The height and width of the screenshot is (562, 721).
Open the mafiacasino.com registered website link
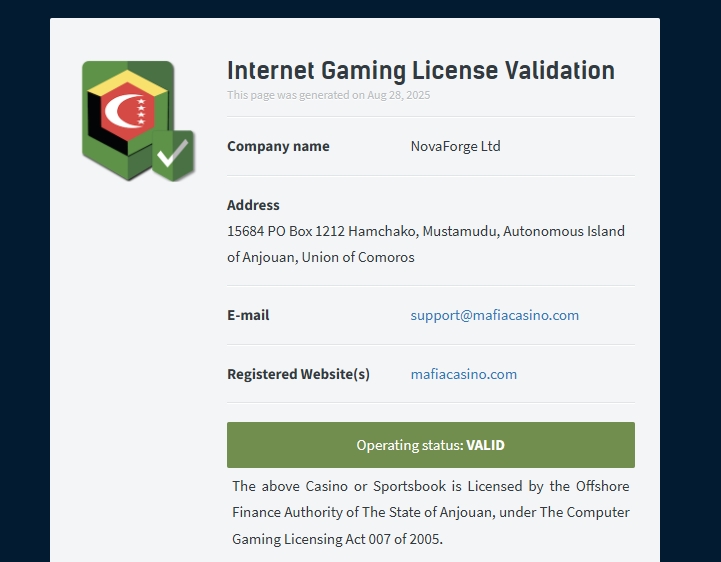pyautogui.click(x=464, y=374)
